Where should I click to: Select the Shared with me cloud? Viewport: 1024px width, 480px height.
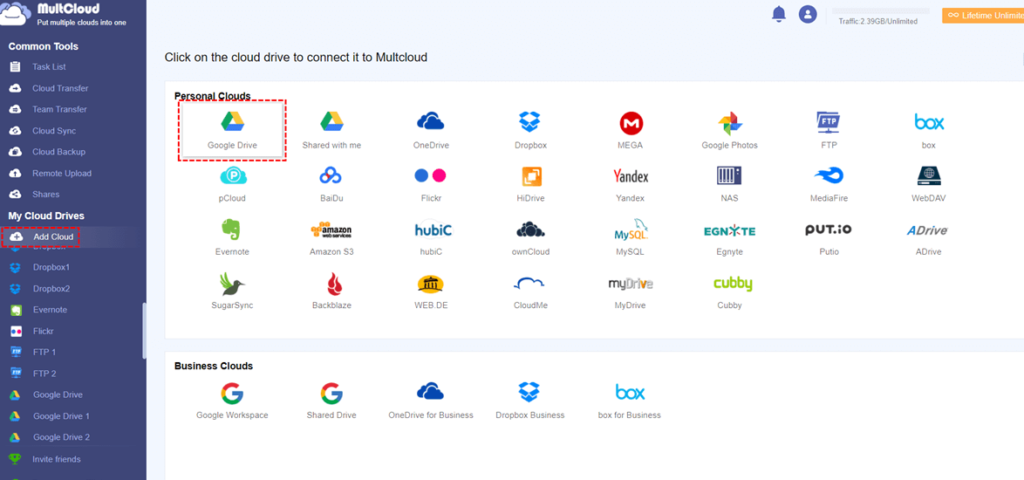coord(332,130)
